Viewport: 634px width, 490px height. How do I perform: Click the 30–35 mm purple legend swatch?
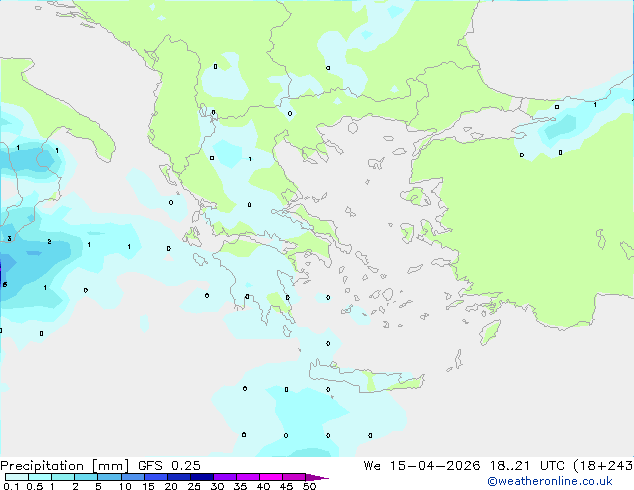click(x=224, y=477)
